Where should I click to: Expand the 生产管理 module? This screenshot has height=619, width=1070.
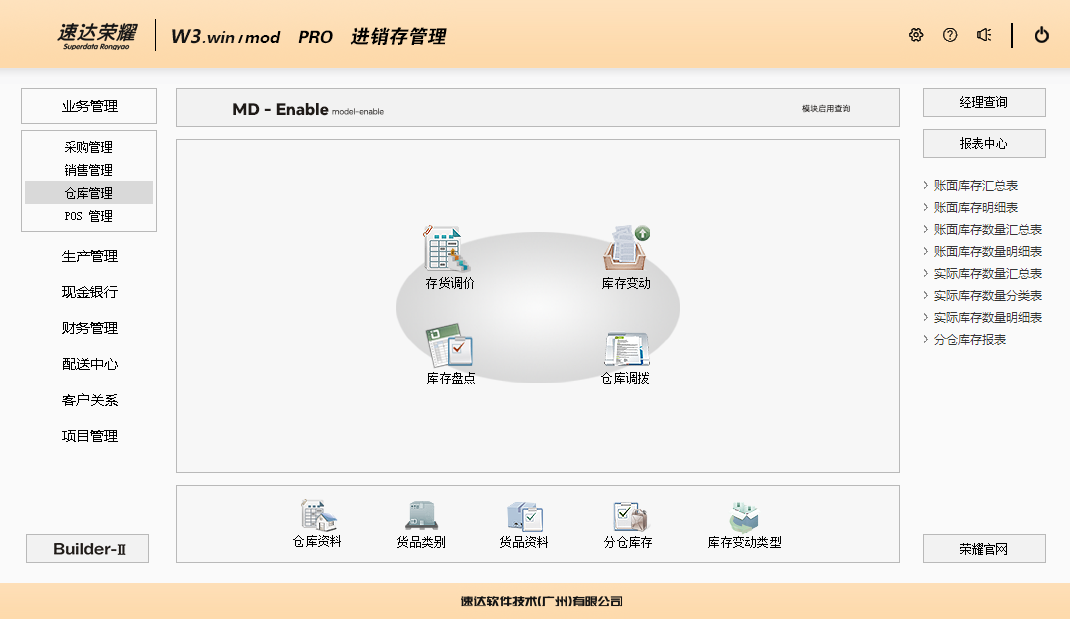90,256
